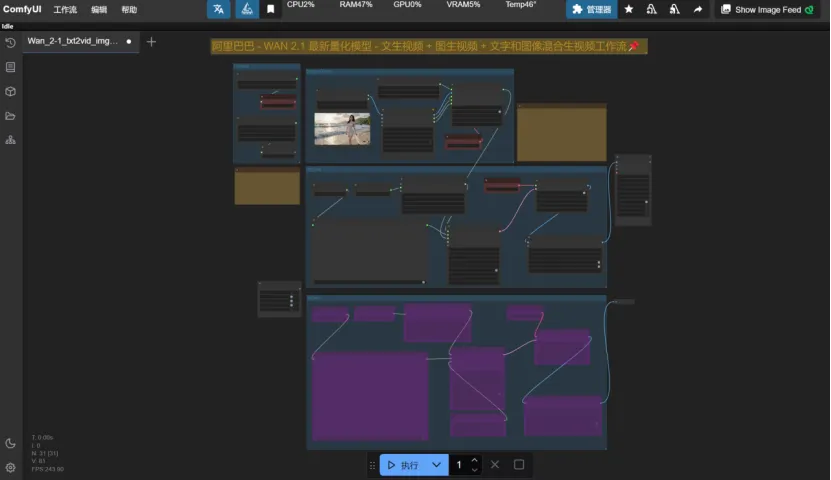
Task: Open the model library cube icon
Action: [10, 91]
